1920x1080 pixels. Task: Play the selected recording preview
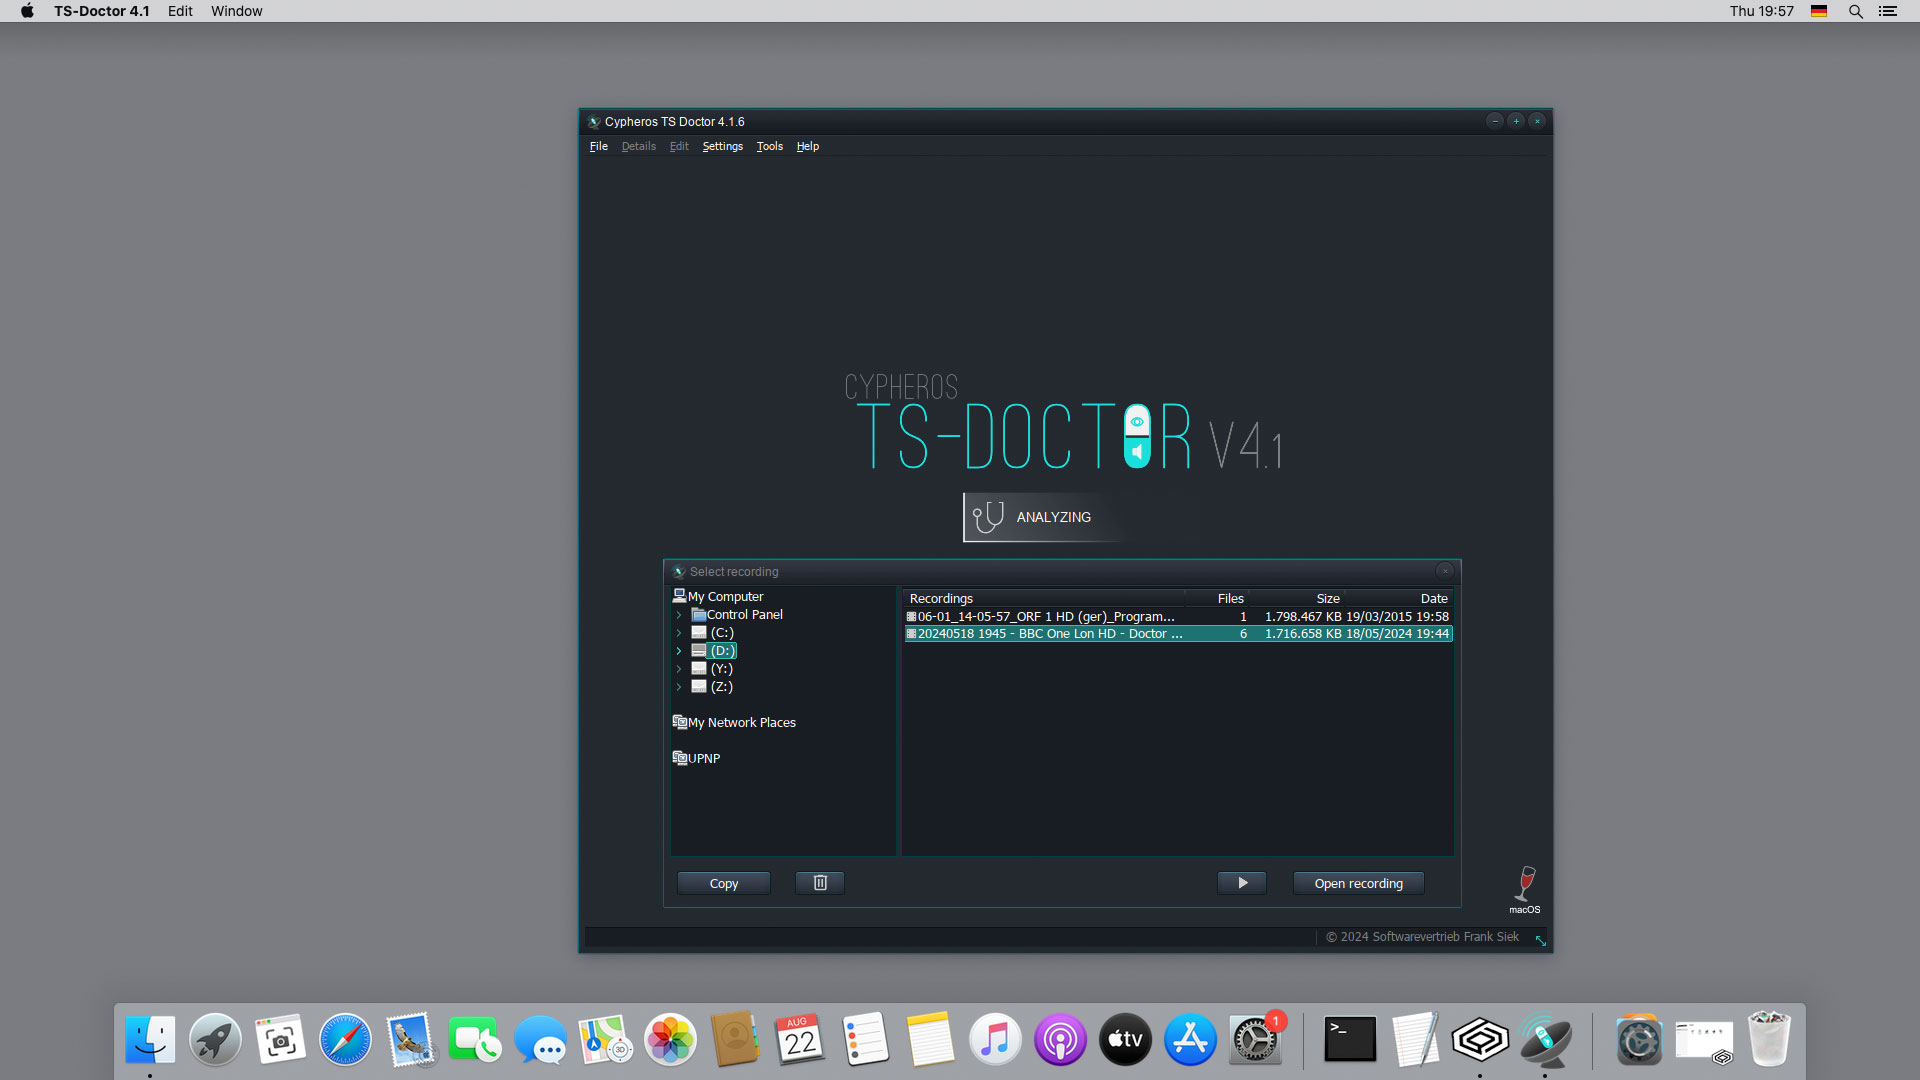tap(1242, 883)
